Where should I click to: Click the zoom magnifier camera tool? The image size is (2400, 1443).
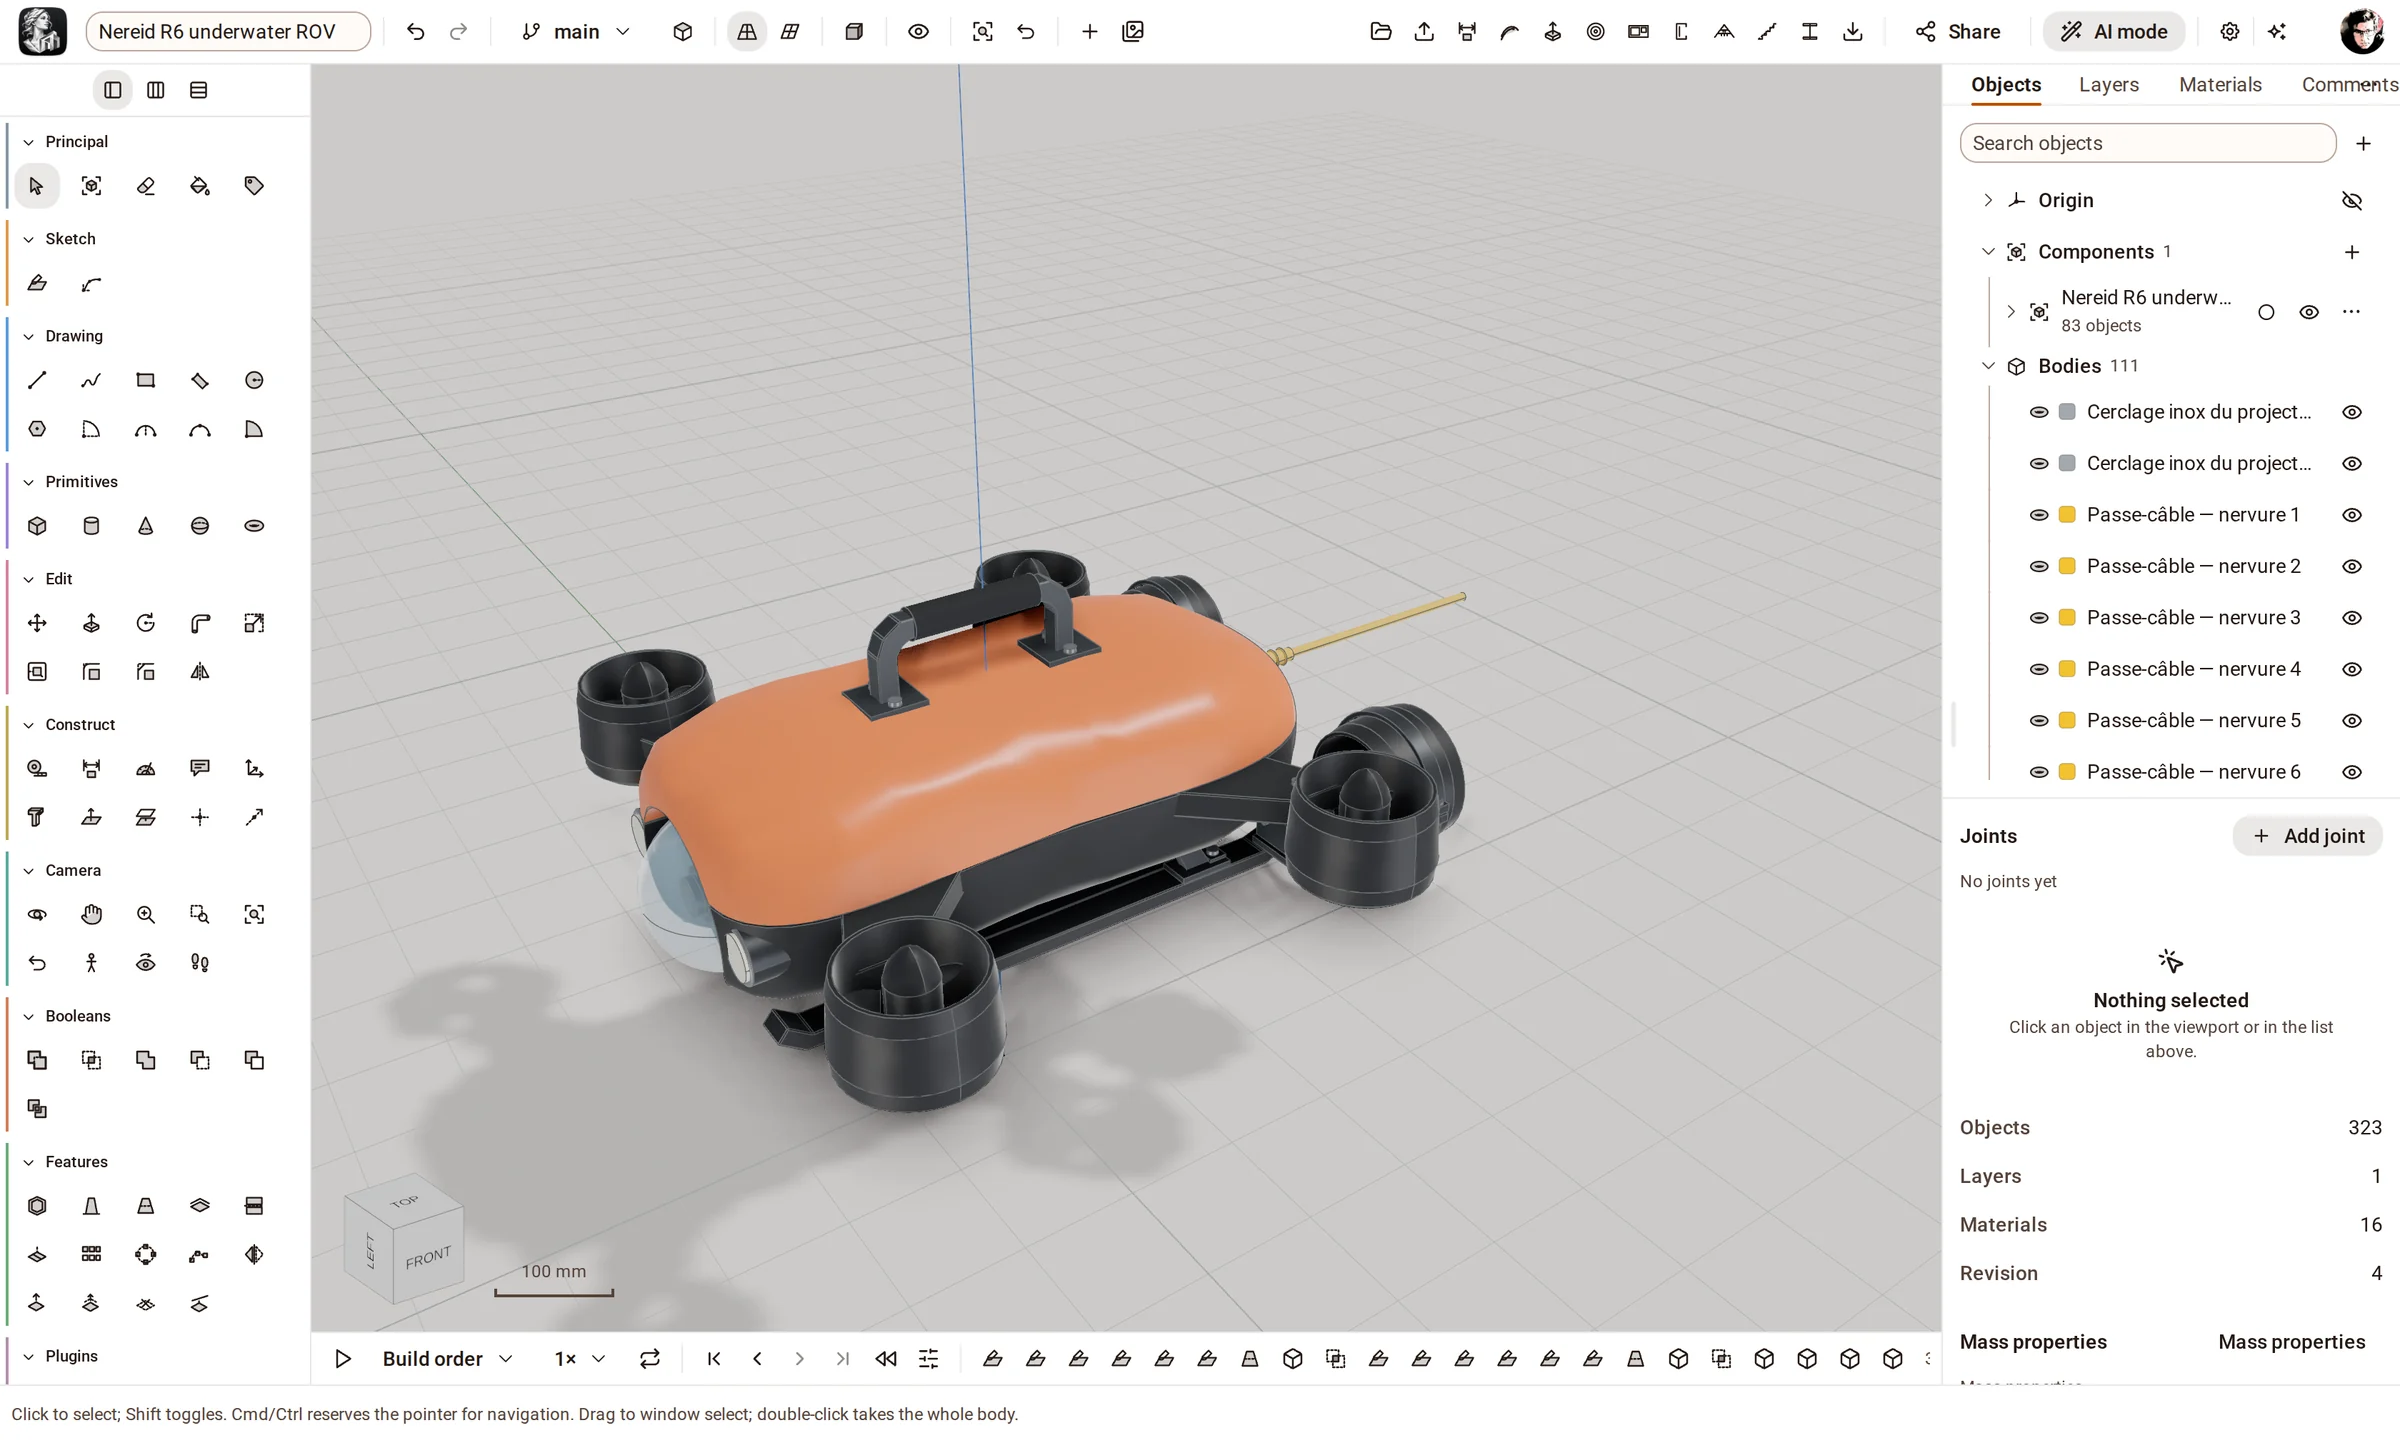click(x=146, y=914)
